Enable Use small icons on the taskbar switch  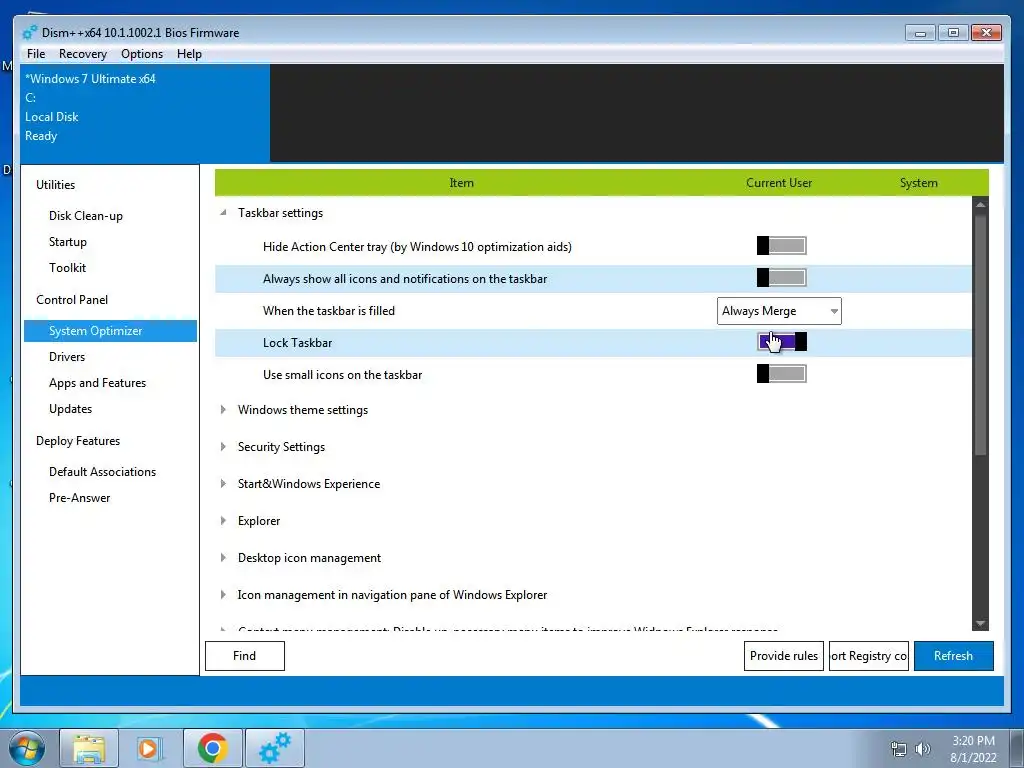pos(782,374)
